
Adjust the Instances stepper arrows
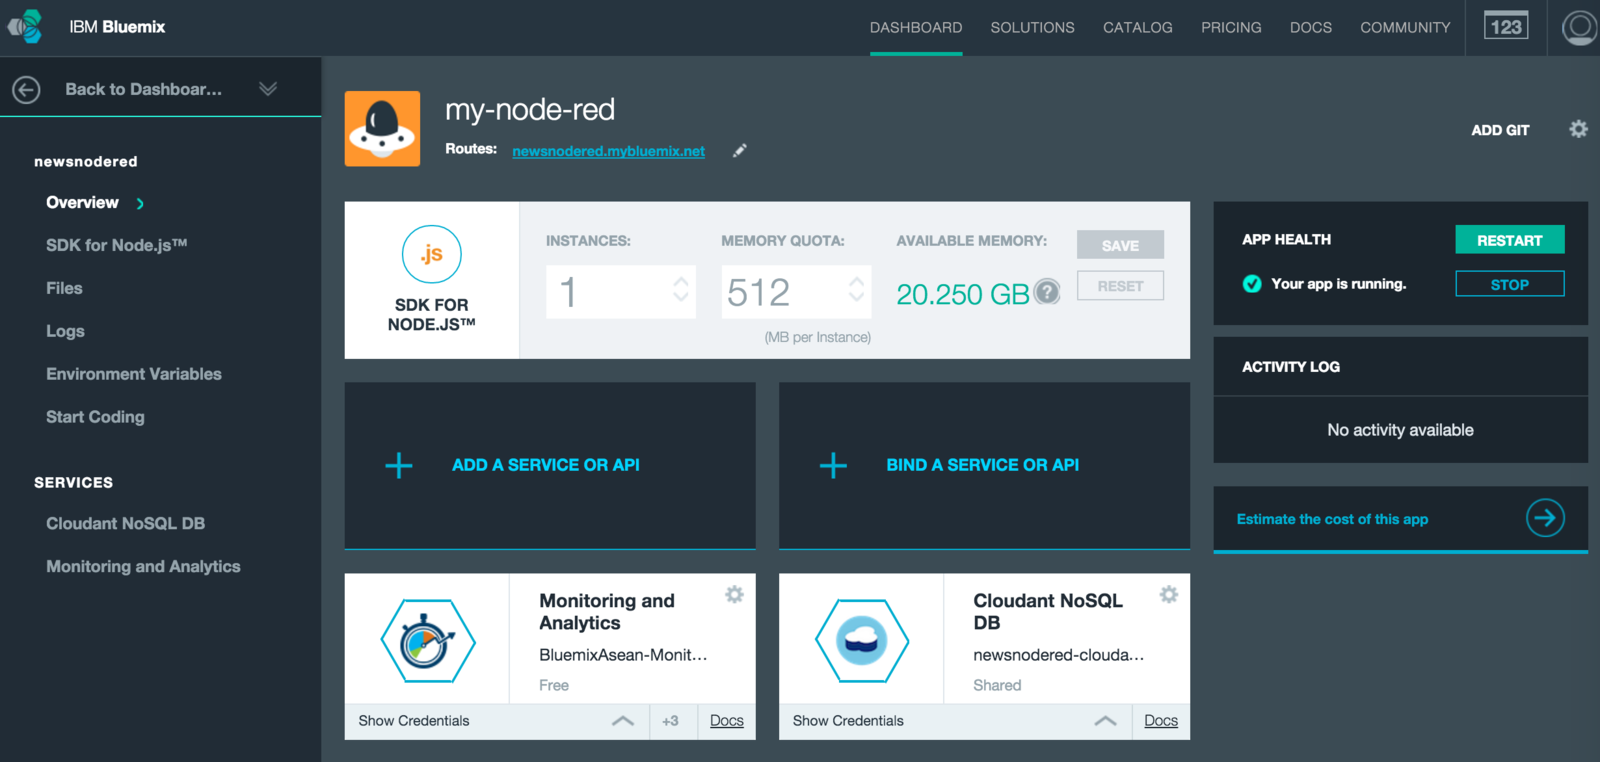(x=681, y=290)
